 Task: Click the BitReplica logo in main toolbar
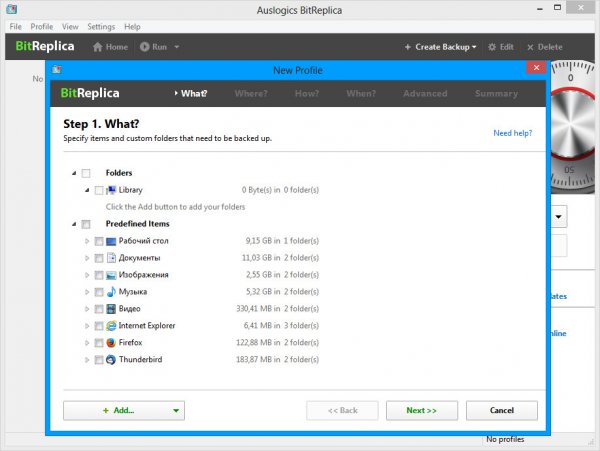point(45,46)
